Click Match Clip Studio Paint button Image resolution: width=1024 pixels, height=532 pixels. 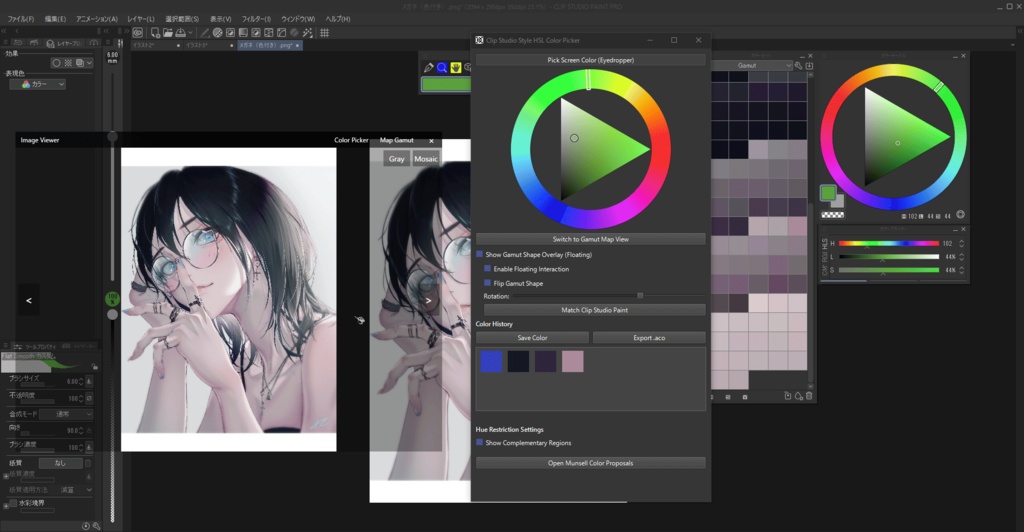(594, 310)
